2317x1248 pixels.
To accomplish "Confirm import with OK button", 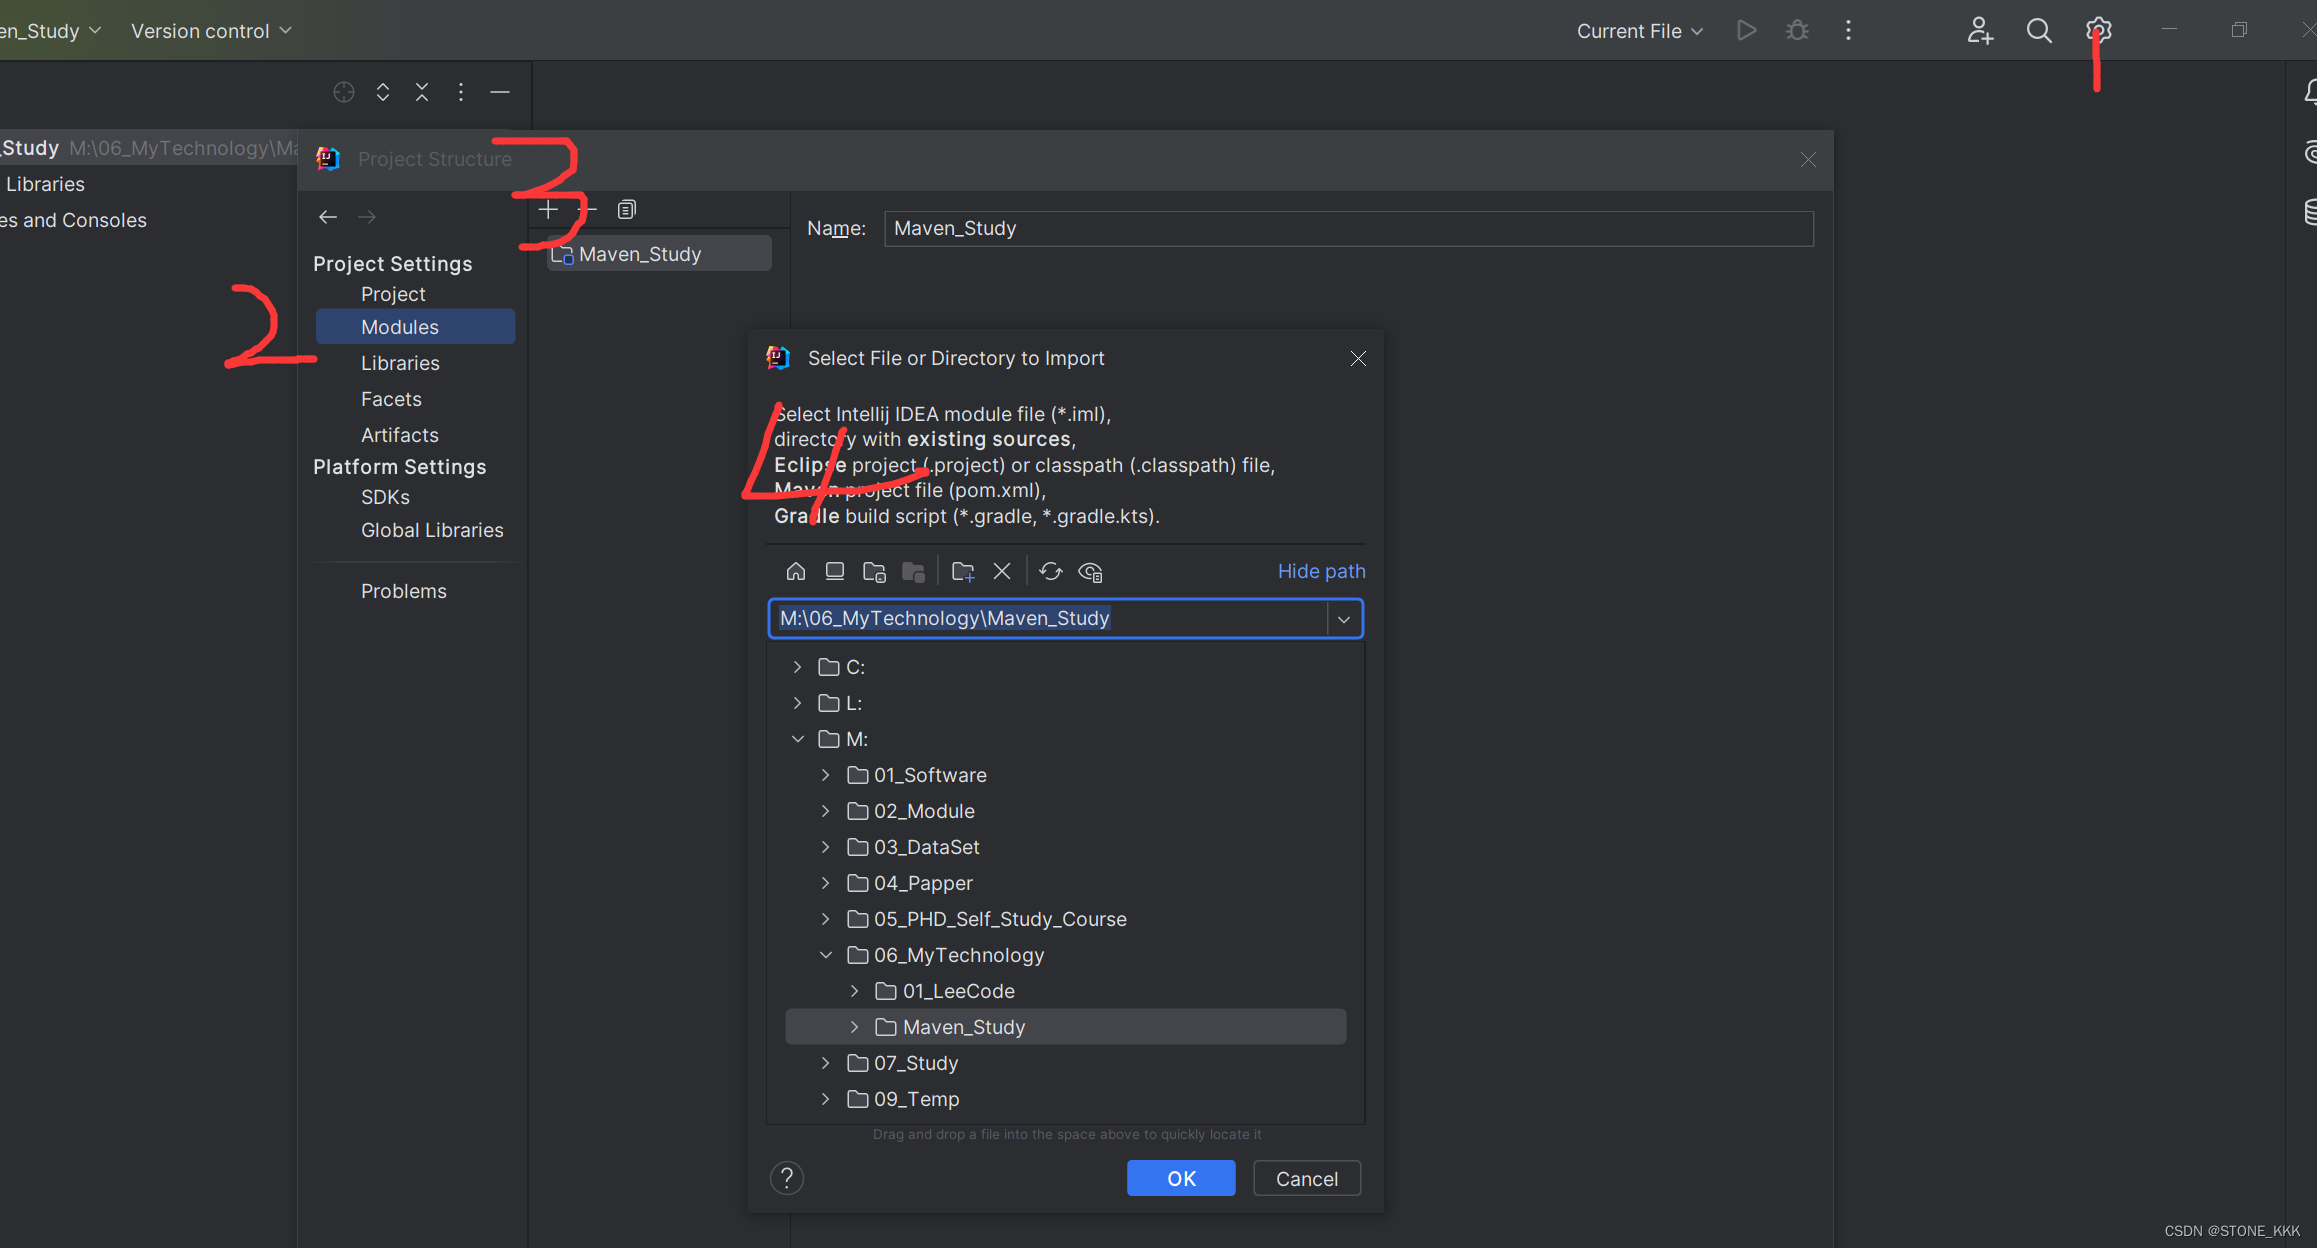I will click(1181, 1178).
